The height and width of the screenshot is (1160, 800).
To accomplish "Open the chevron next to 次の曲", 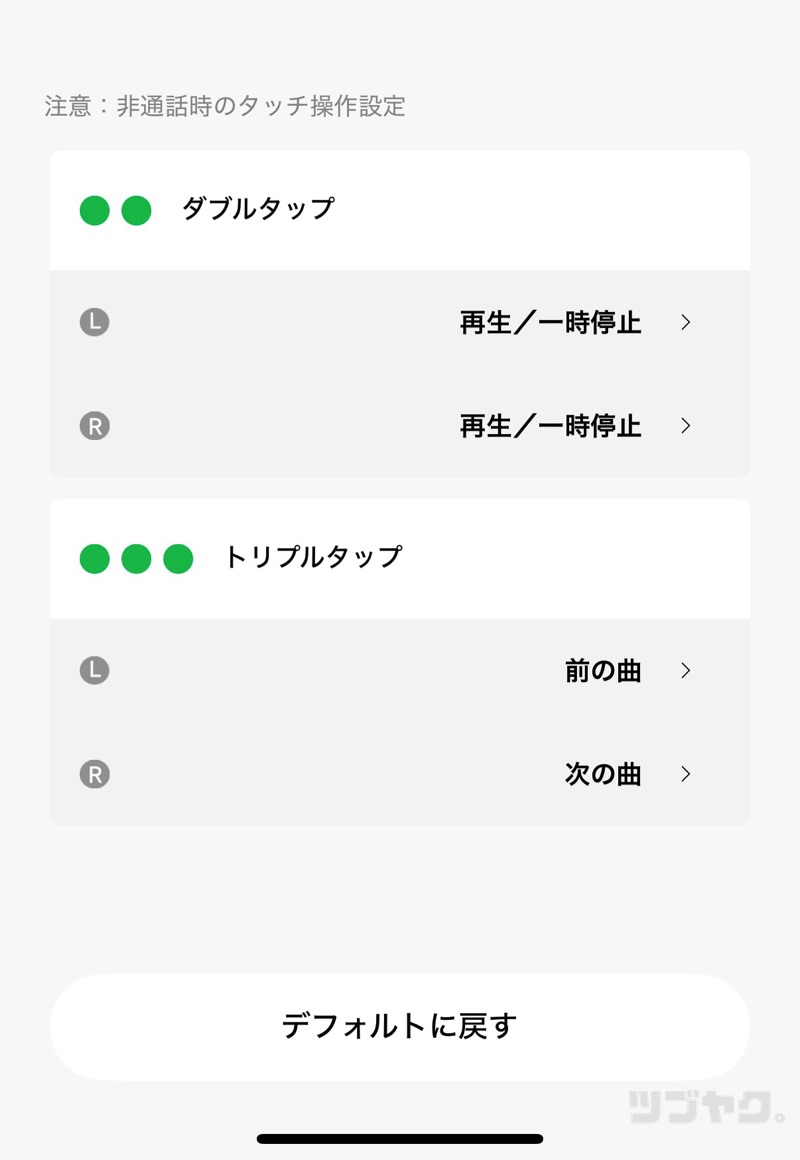I will coord(686,774).
